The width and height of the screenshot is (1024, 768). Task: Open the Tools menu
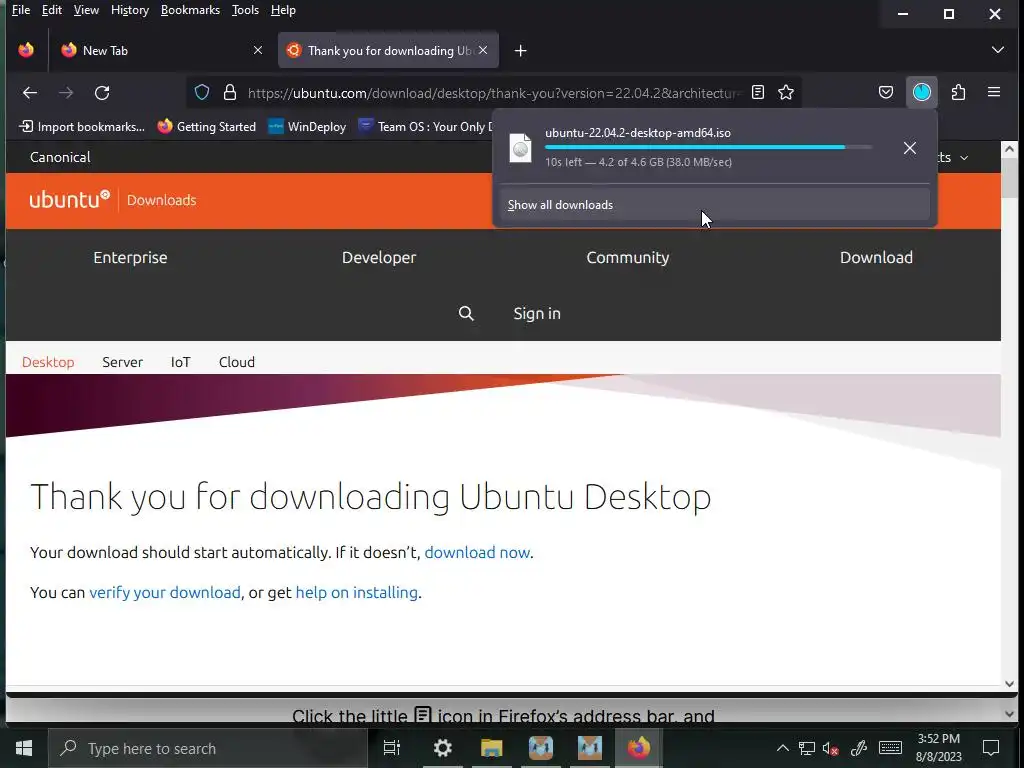coord(245,10)
